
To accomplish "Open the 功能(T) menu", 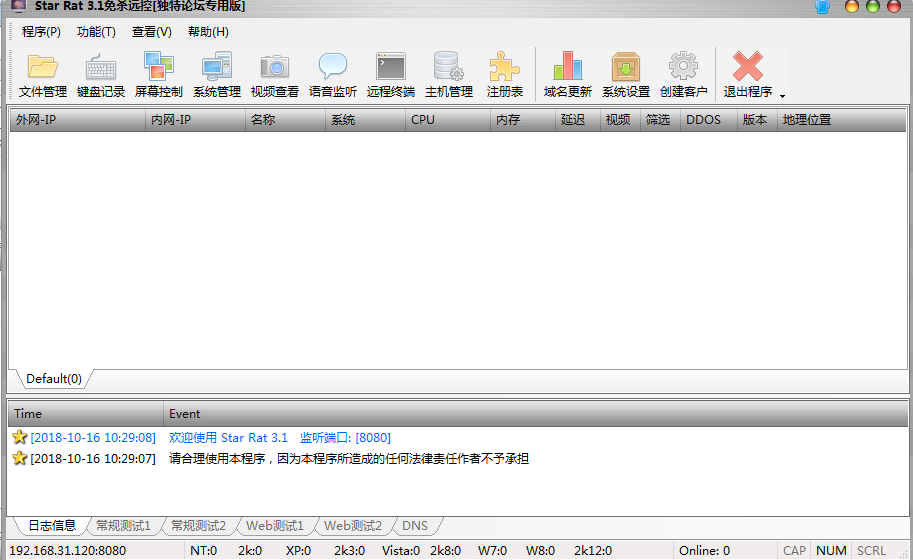I will click(96, 31).
